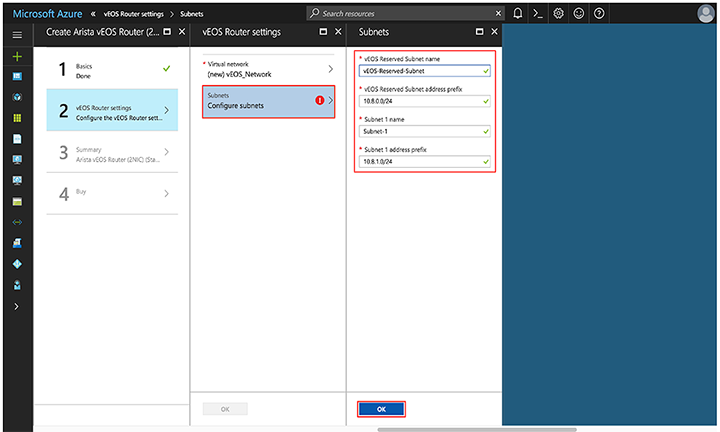
Task: Expand the sidebar More services chevron
Action: pyautogui.click(x=17, y=306)
